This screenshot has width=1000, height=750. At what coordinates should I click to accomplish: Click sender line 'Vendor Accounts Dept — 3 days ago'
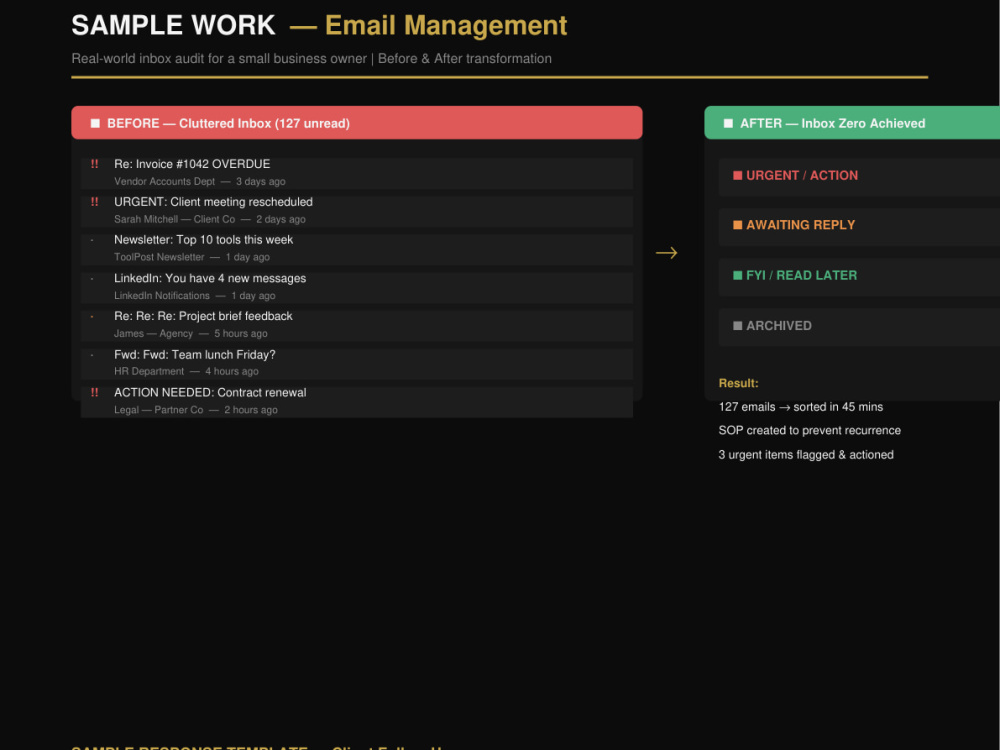(x=200, y=182)
